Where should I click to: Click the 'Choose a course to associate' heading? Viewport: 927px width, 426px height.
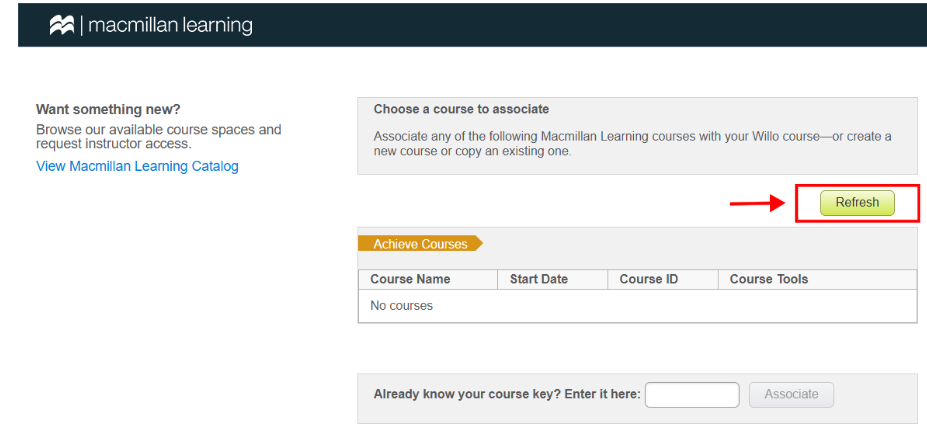coord(461,109)
